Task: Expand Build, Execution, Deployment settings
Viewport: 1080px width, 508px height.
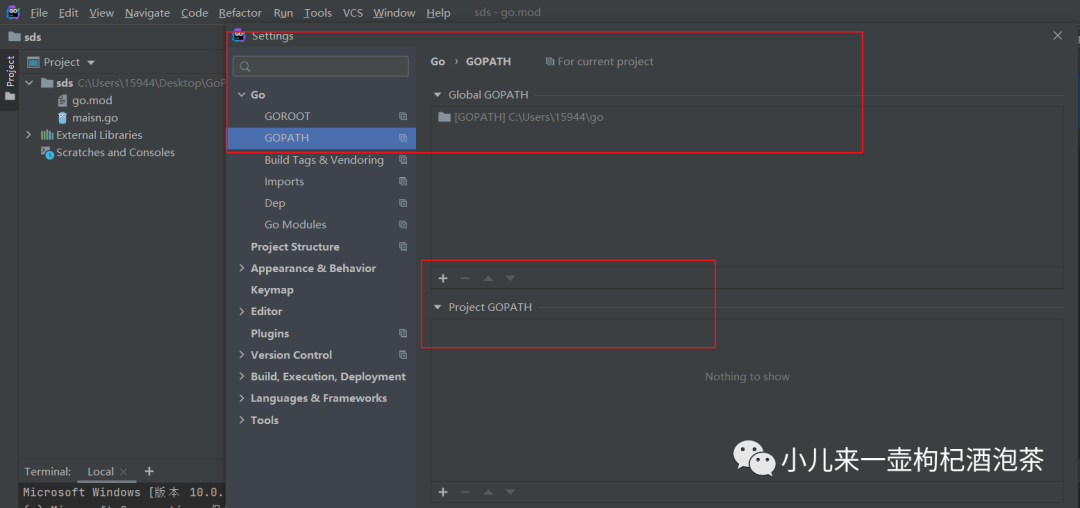Action: [242, 377]
